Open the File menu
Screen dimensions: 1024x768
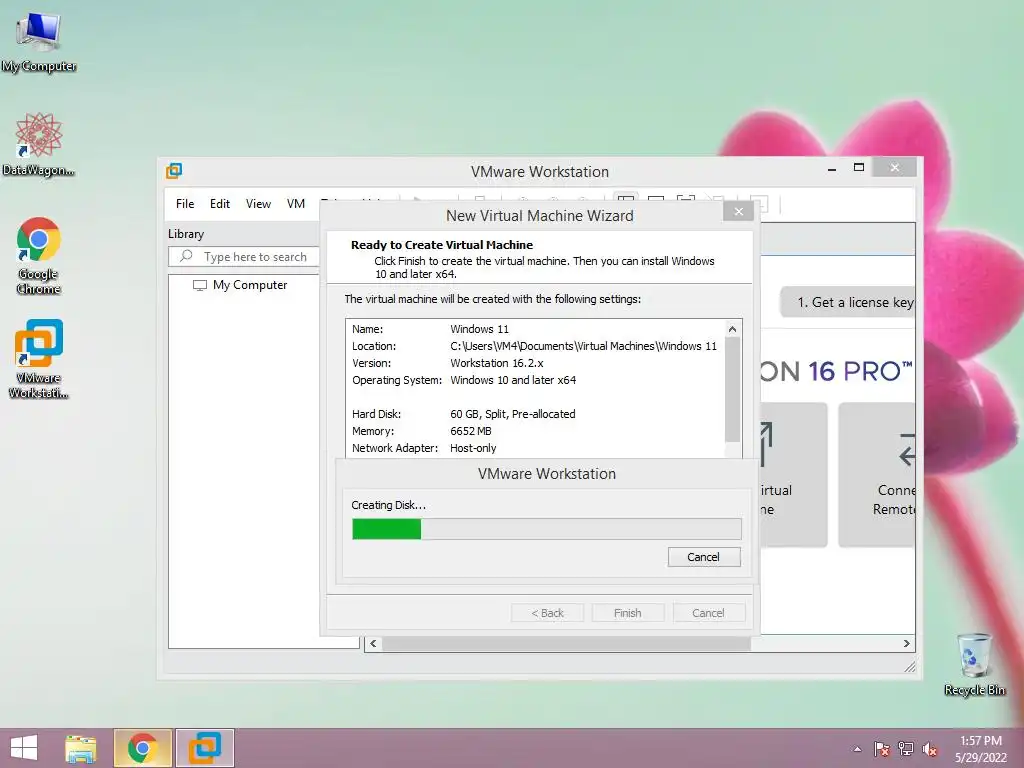pos(185,204)
